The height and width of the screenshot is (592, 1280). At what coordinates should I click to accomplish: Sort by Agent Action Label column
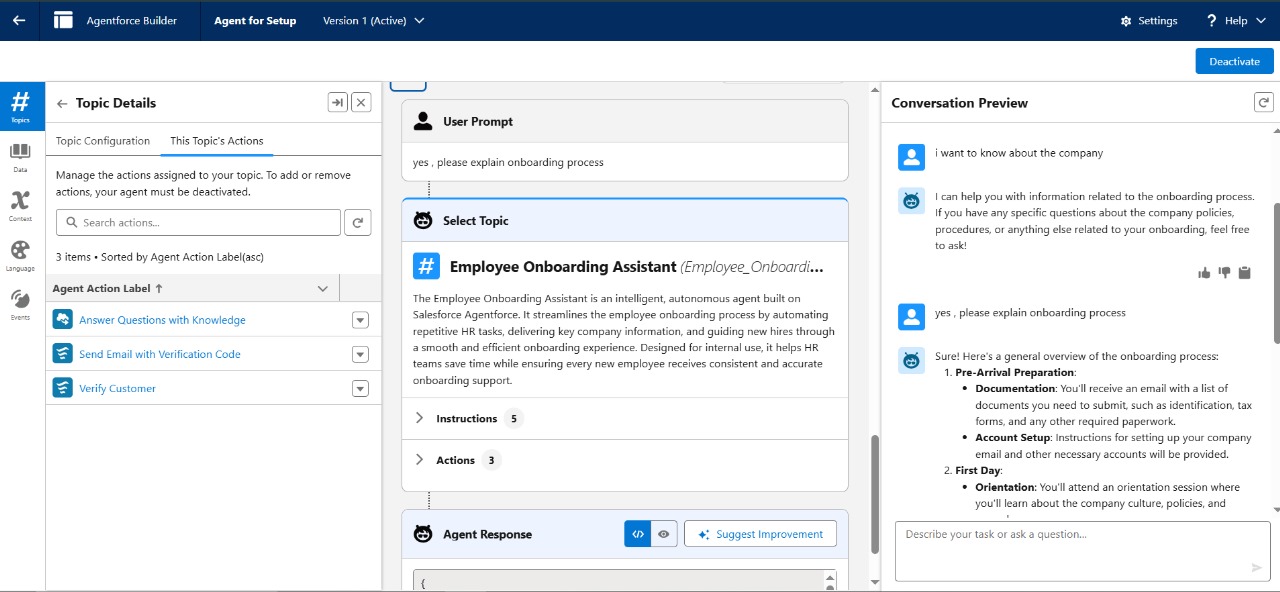(x=108, y=288)
